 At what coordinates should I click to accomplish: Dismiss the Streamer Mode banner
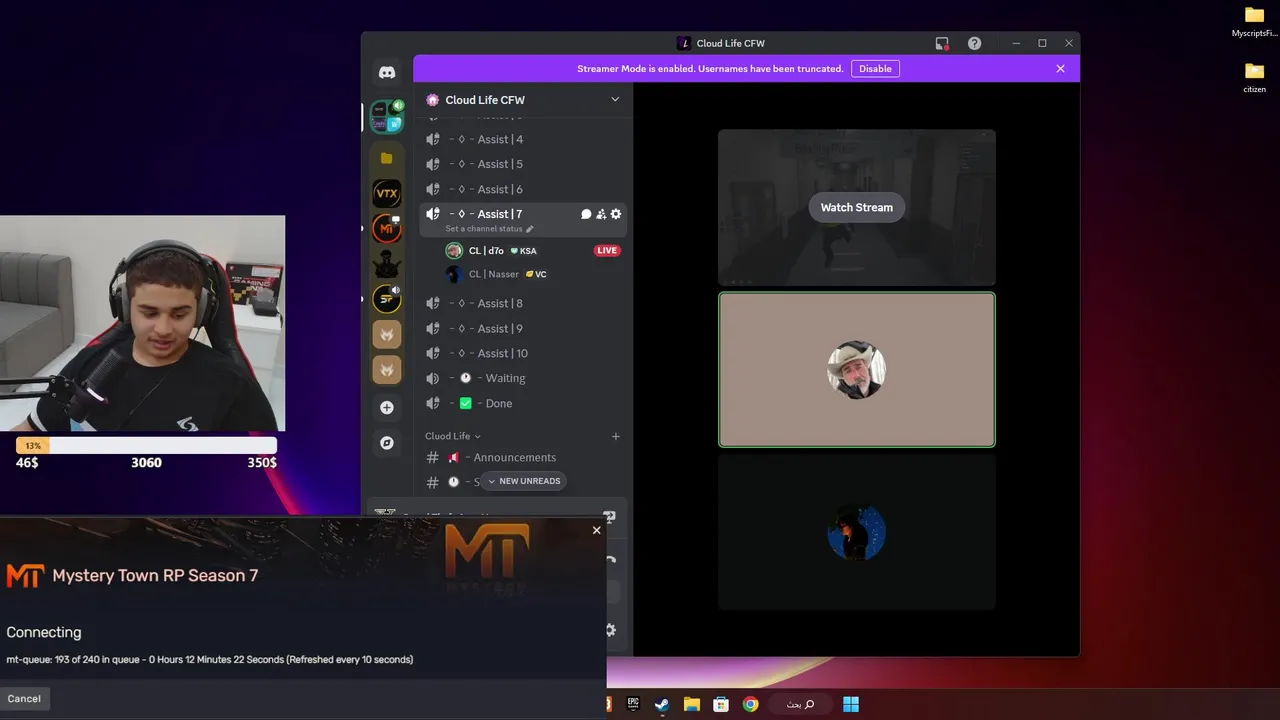pyautogui.click(x=1060, y=69)
